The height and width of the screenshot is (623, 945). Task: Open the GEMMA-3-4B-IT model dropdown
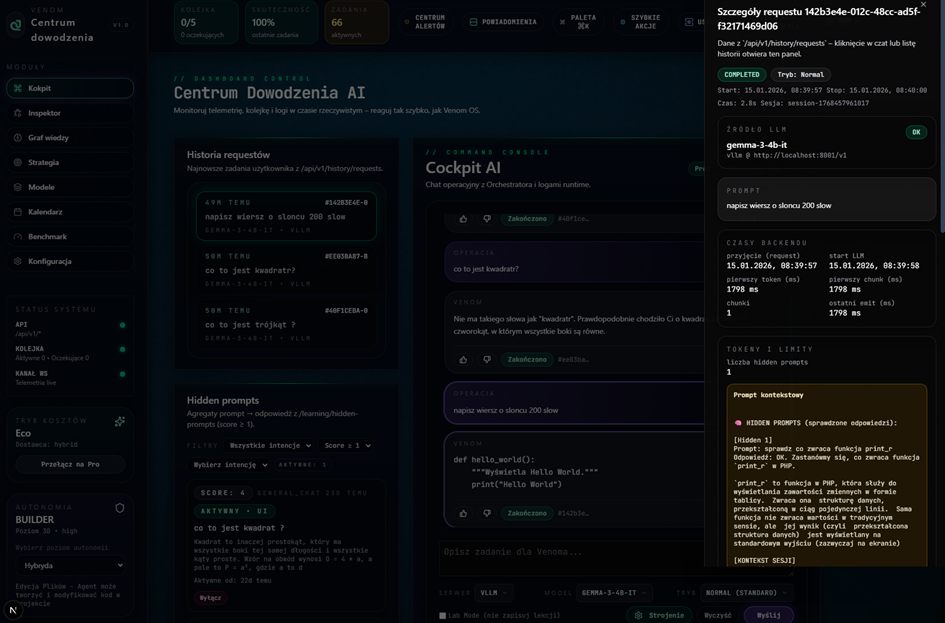coord(614,593)
